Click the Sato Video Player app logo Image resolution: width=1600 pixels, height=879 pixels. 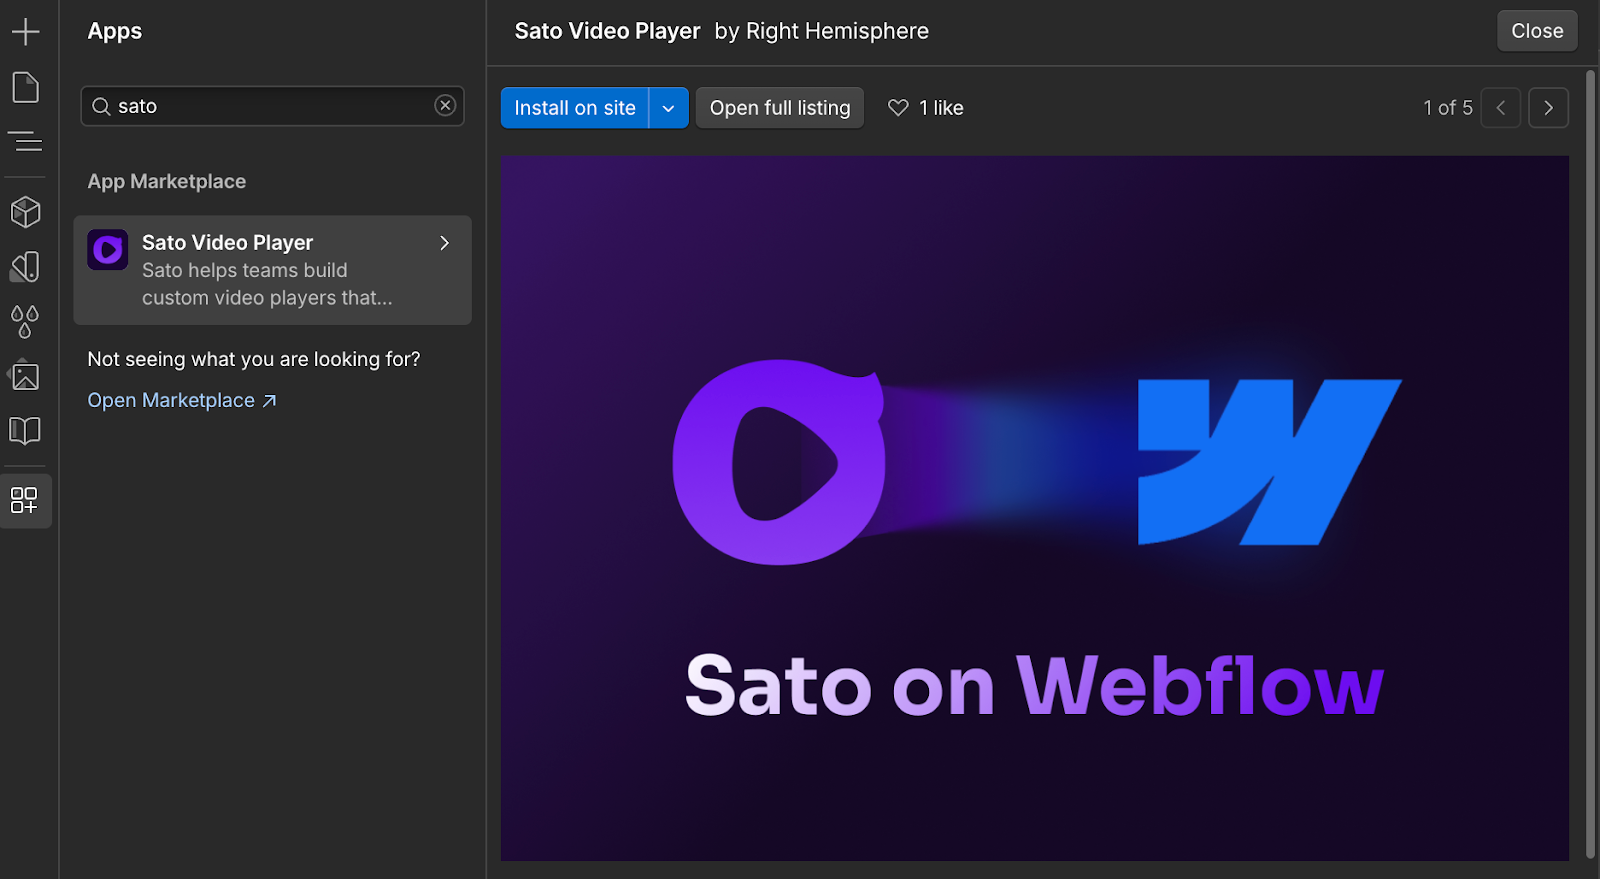pyautogui.click(x=108, y=250)
